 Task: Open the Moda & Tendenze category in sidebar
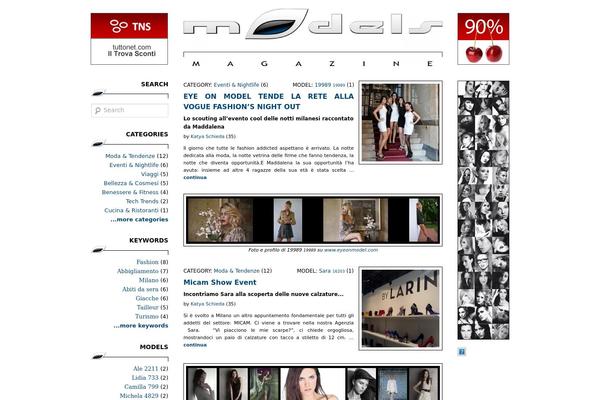(x=130, y=156)
